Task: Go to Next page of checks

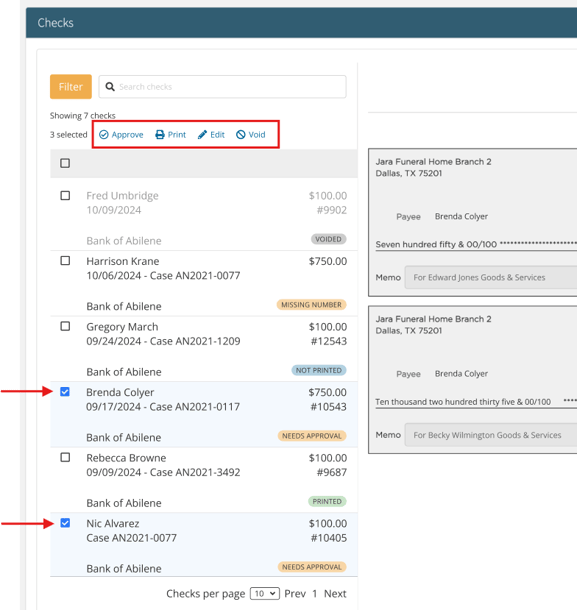Action: pos(335,594)
